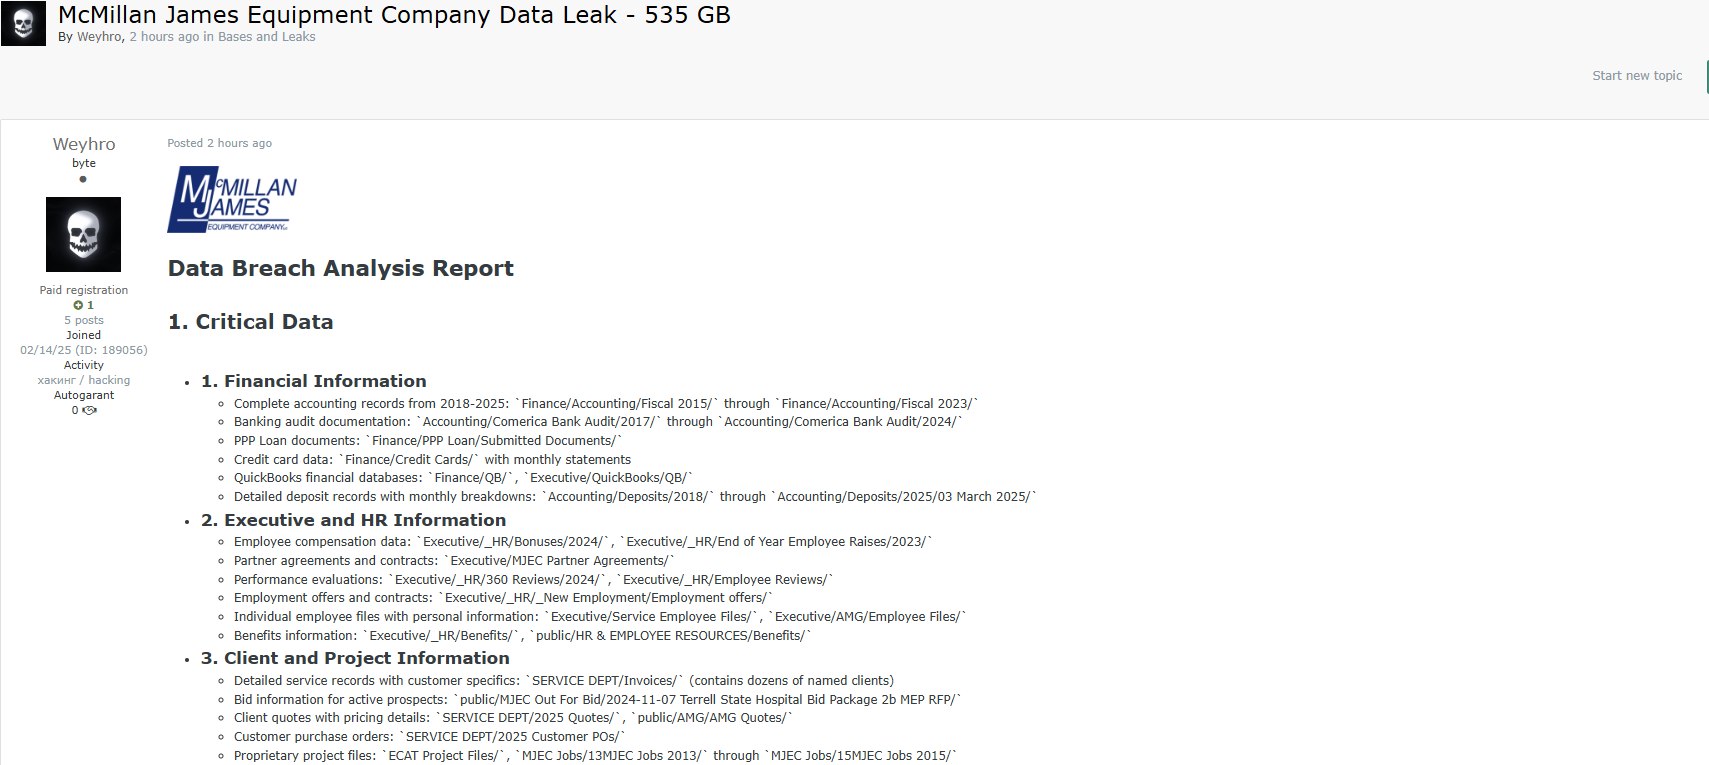Click the McMillan James Data Leak topic title
The width and height of the screenshot is (1709, 765).
click(x=394, y=15)
